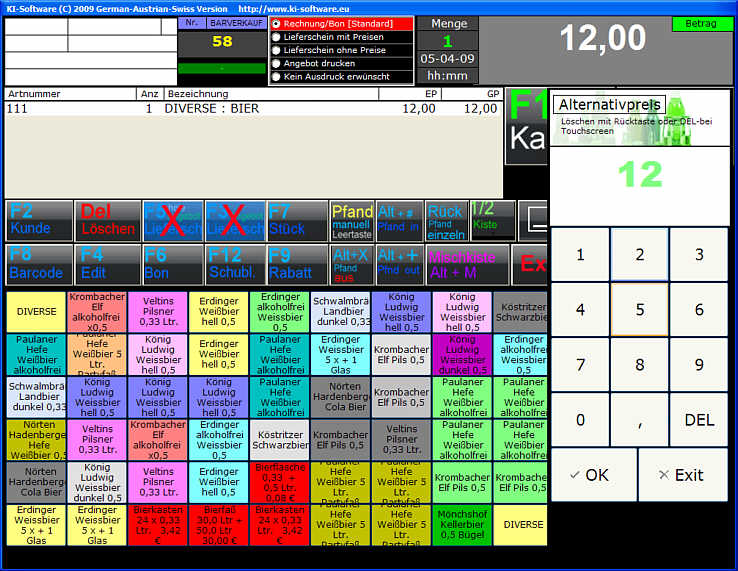Click the keypad DEL key

699,420
